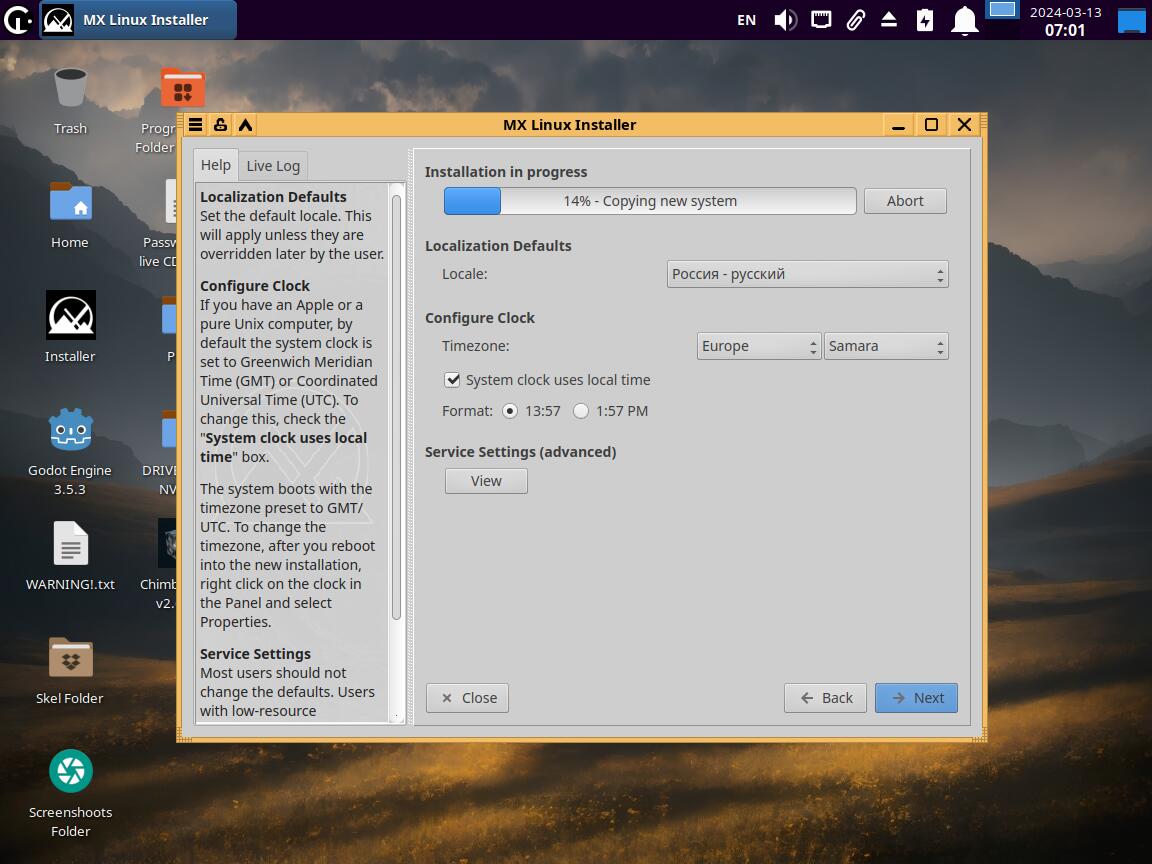Click the EN keyboard layout indicator
Viewport: 1152px width, 864px height.
coord(746,20)
